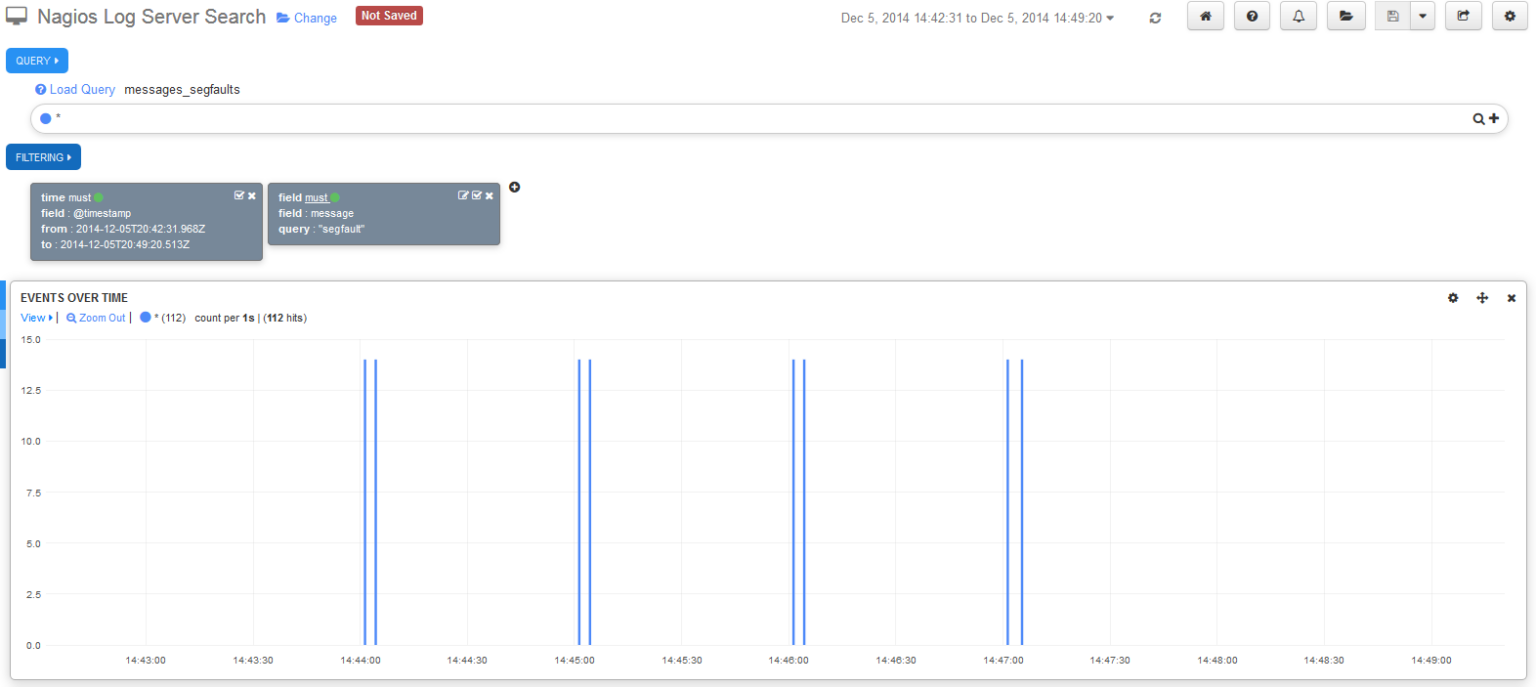Click the home dashboard button

[1205, 17]
